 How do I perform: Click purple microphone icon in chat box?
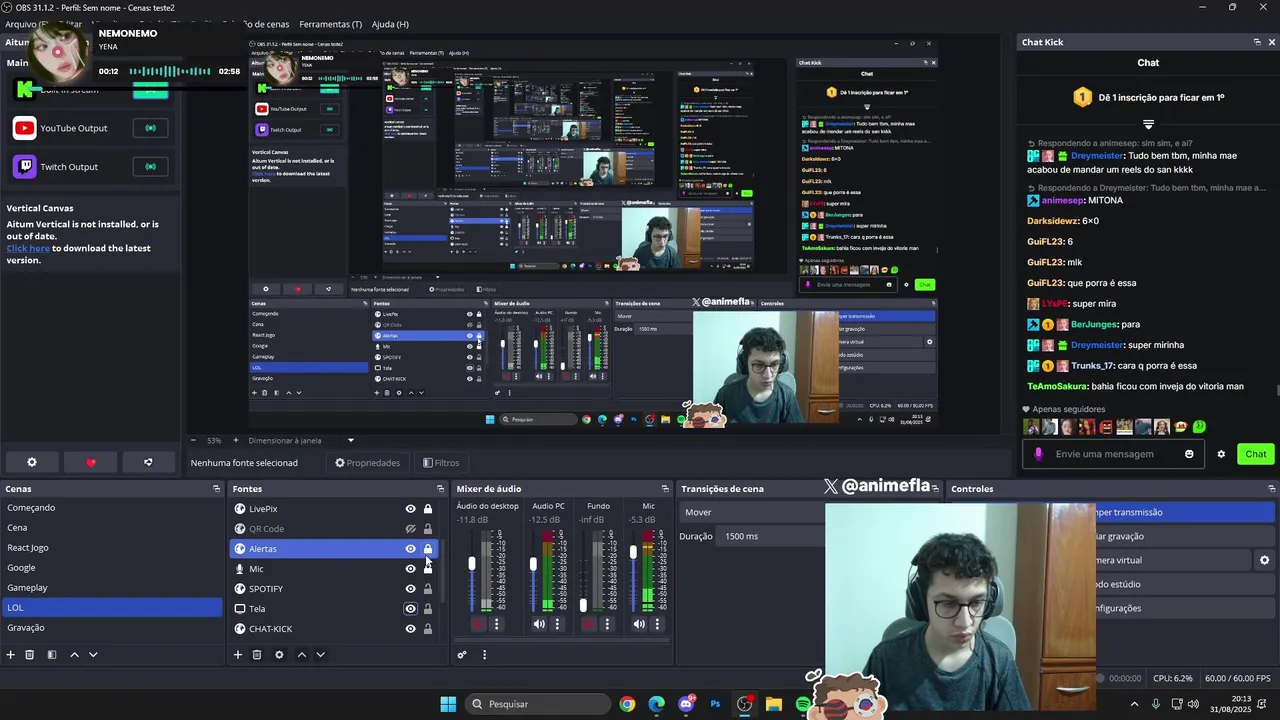[1038, 454]
